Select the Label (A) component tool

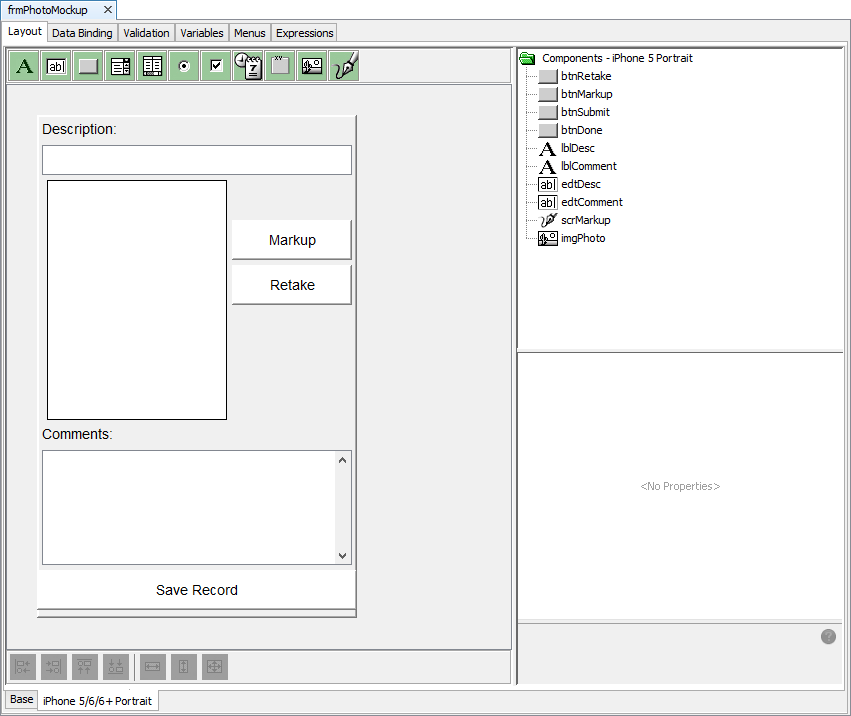click(x=25, y=66)
